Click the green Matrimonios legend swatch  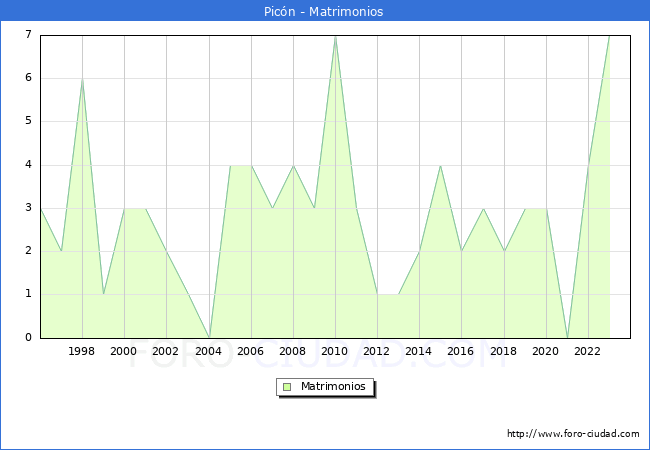click(x=287, y=387)
